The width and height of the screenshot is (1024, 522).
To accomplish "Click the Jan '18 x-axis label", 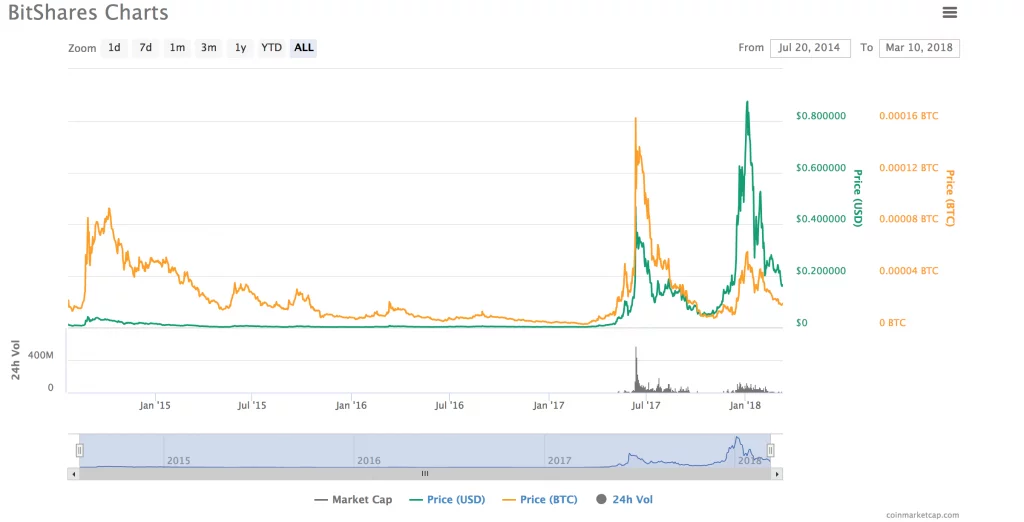I will pyautogui.click(x=745, y=406).
